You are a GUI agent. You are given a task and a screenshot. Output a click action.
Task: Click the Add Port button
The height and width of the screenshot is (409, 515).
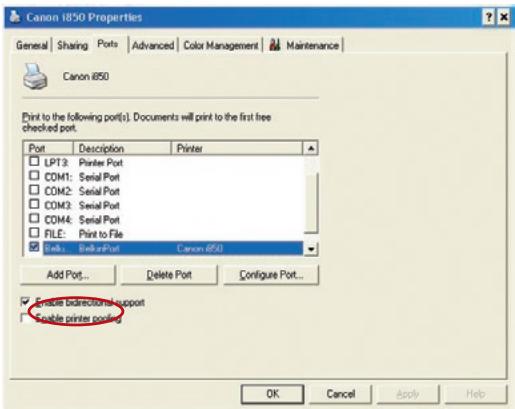pyautogui.click(x=68, y=275)
